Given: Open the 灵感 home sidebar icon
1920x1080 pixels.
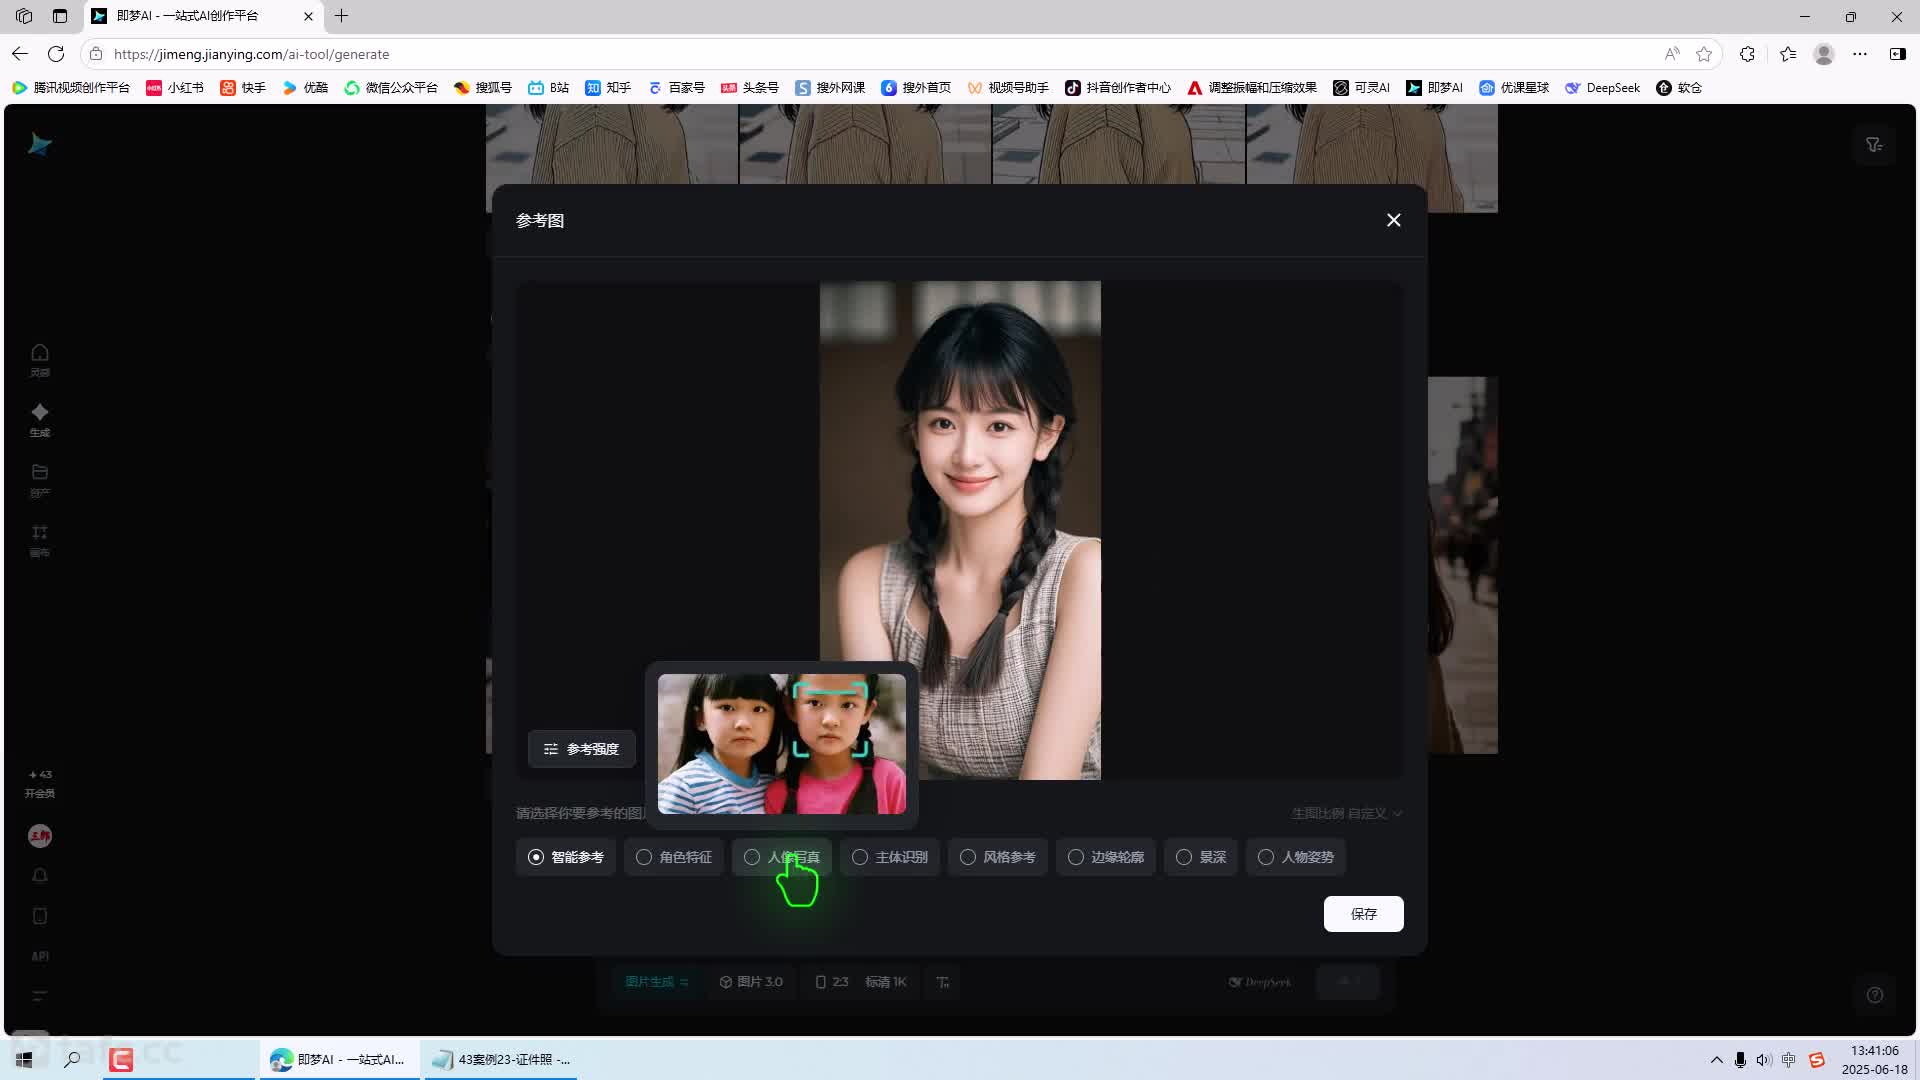Looking at the screenshot, I should click(x=40, y=359).
